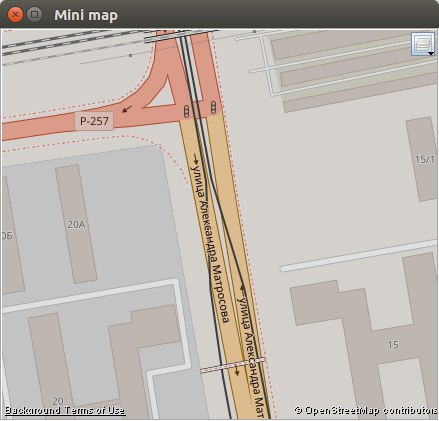Select building labeled 20A
Viewport: 439px width, 421px height.
click(76, 225)
